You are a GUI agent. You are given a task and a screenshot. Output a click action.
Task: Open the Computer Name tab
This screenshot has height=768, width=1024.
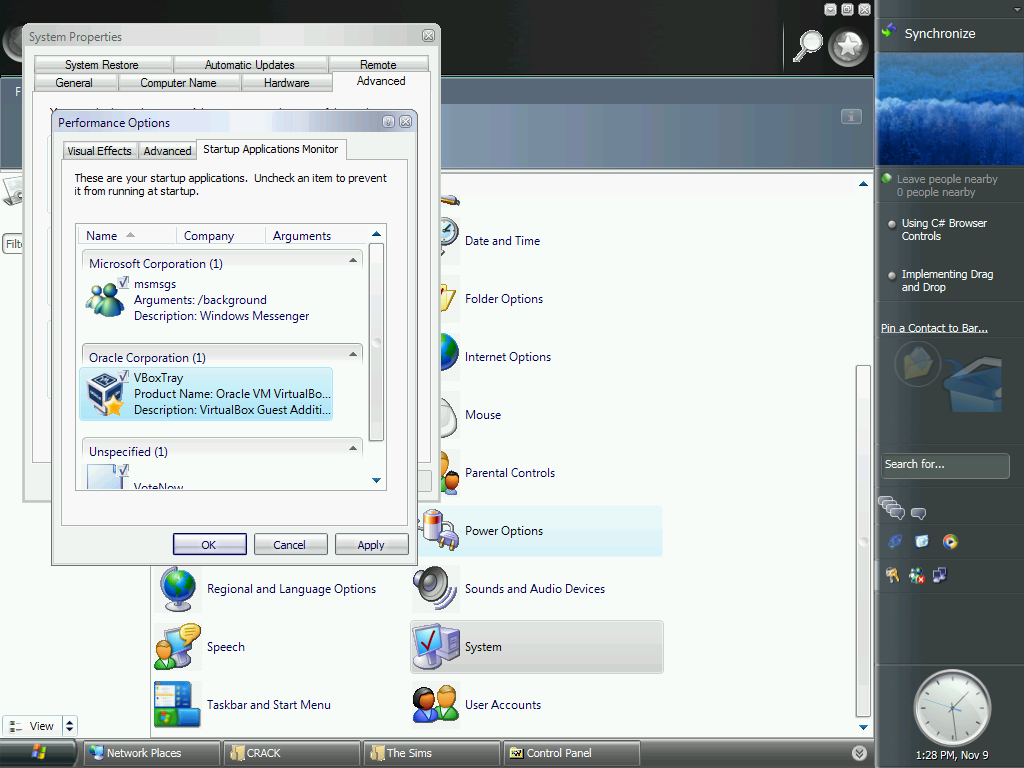point(178,83)
